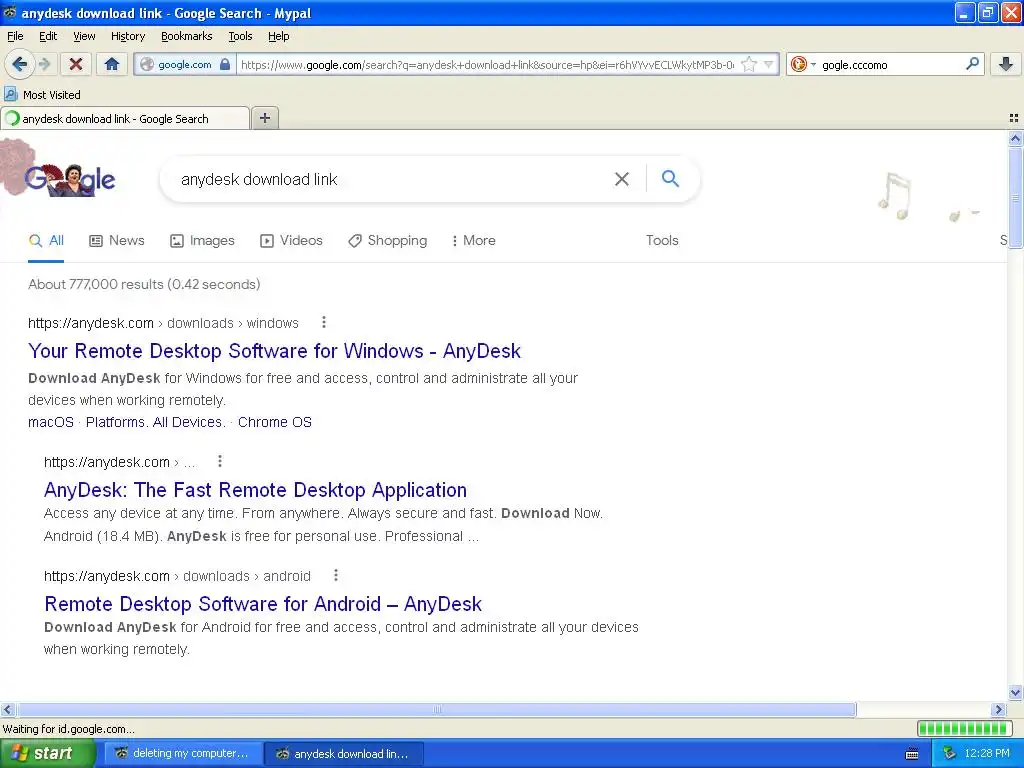Switch to Shopping results

point(387,240)
